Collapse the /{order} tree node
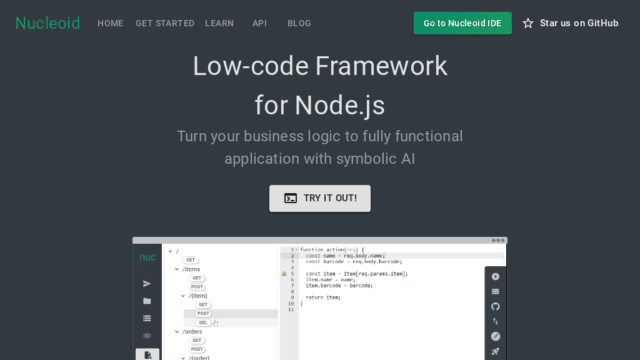Viewport: 640px width, 360px height. click(x=183, y=358)
